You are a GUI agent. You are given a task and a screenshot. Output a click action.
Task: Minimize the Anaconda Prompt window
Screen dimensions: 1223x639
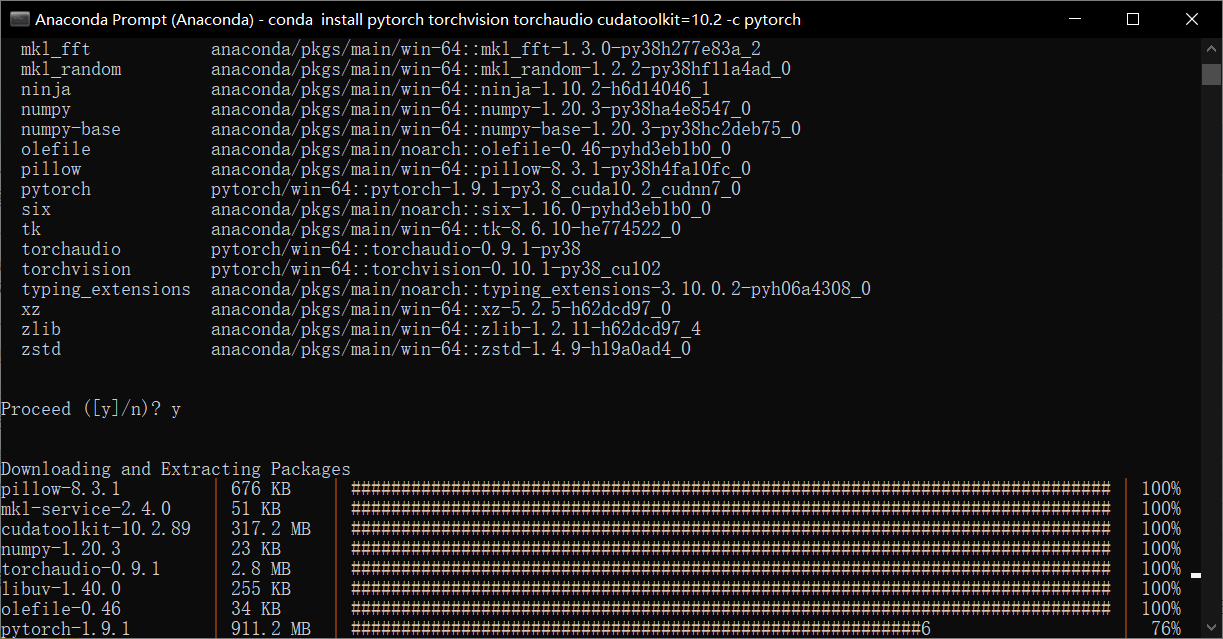1074,19
